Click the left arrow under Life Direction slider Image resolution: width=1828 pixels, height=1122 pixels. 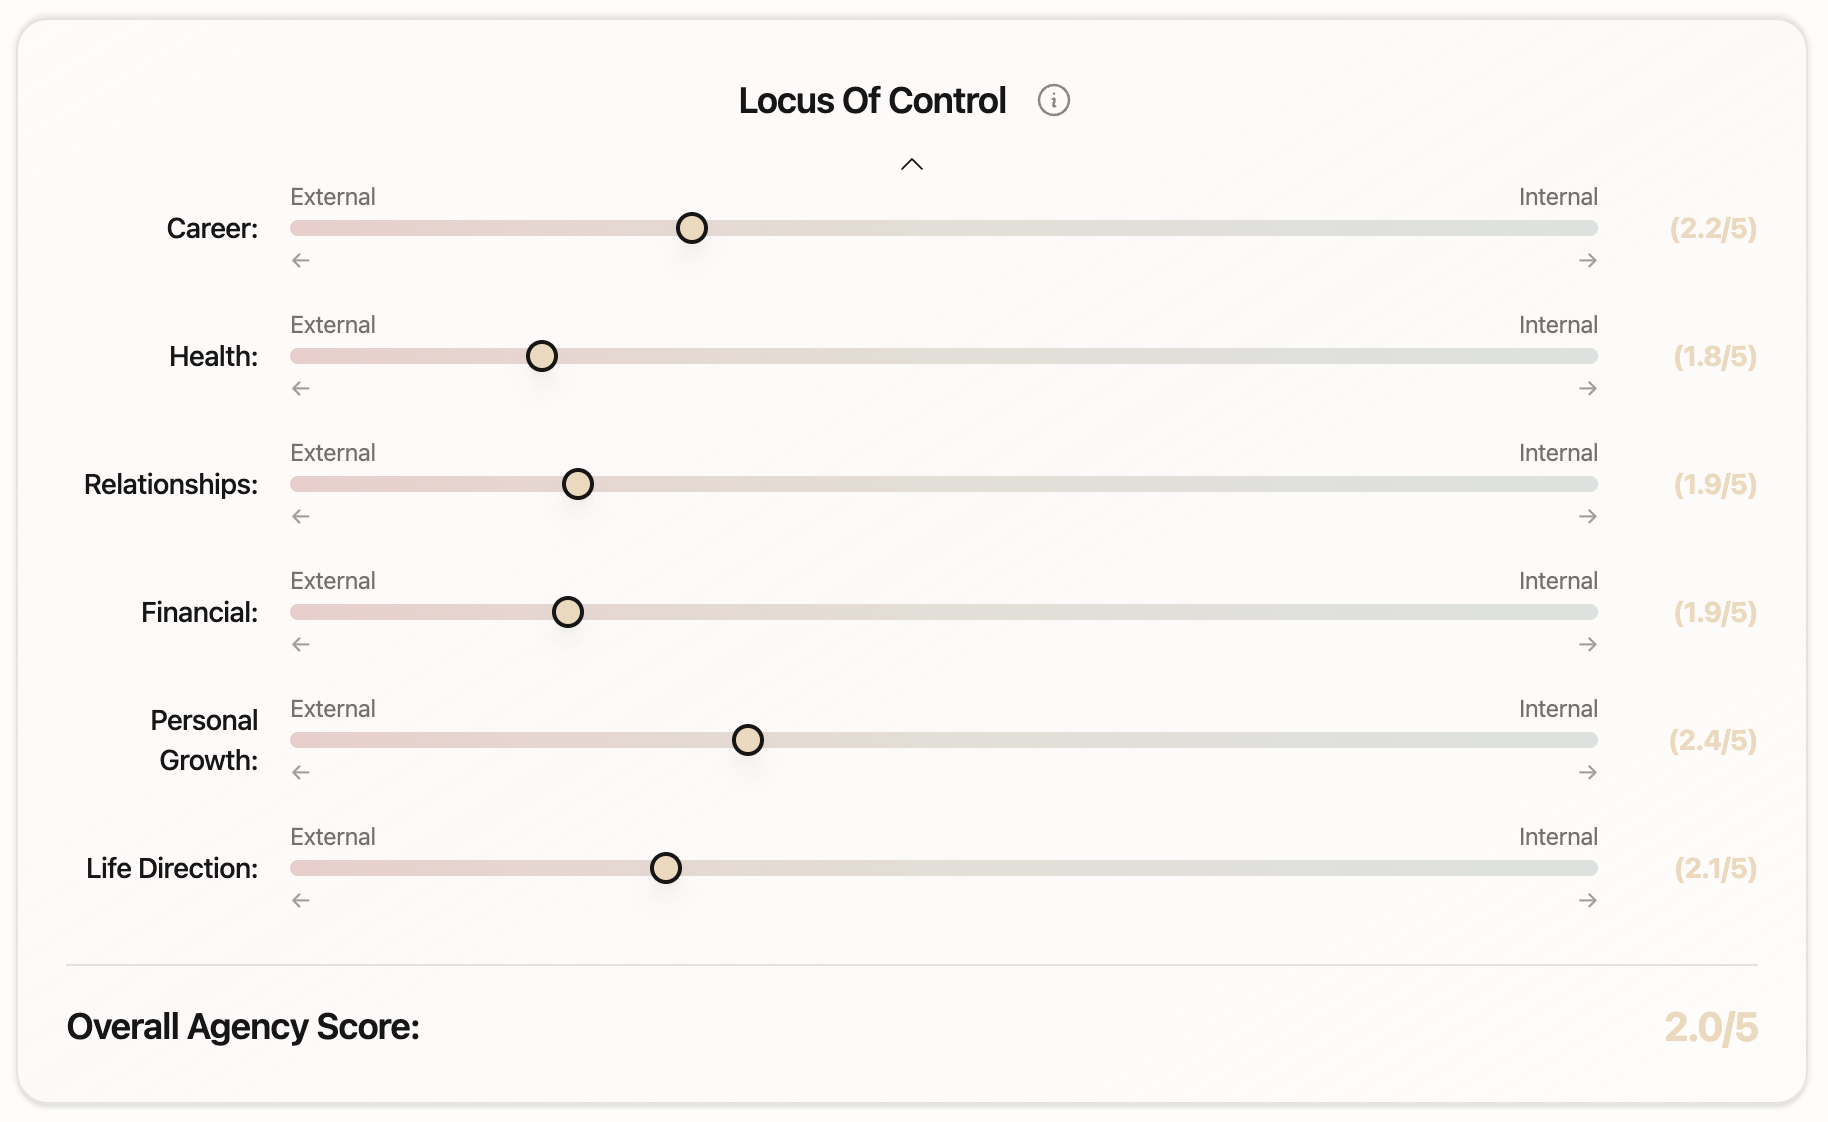(x=301, y=900)
